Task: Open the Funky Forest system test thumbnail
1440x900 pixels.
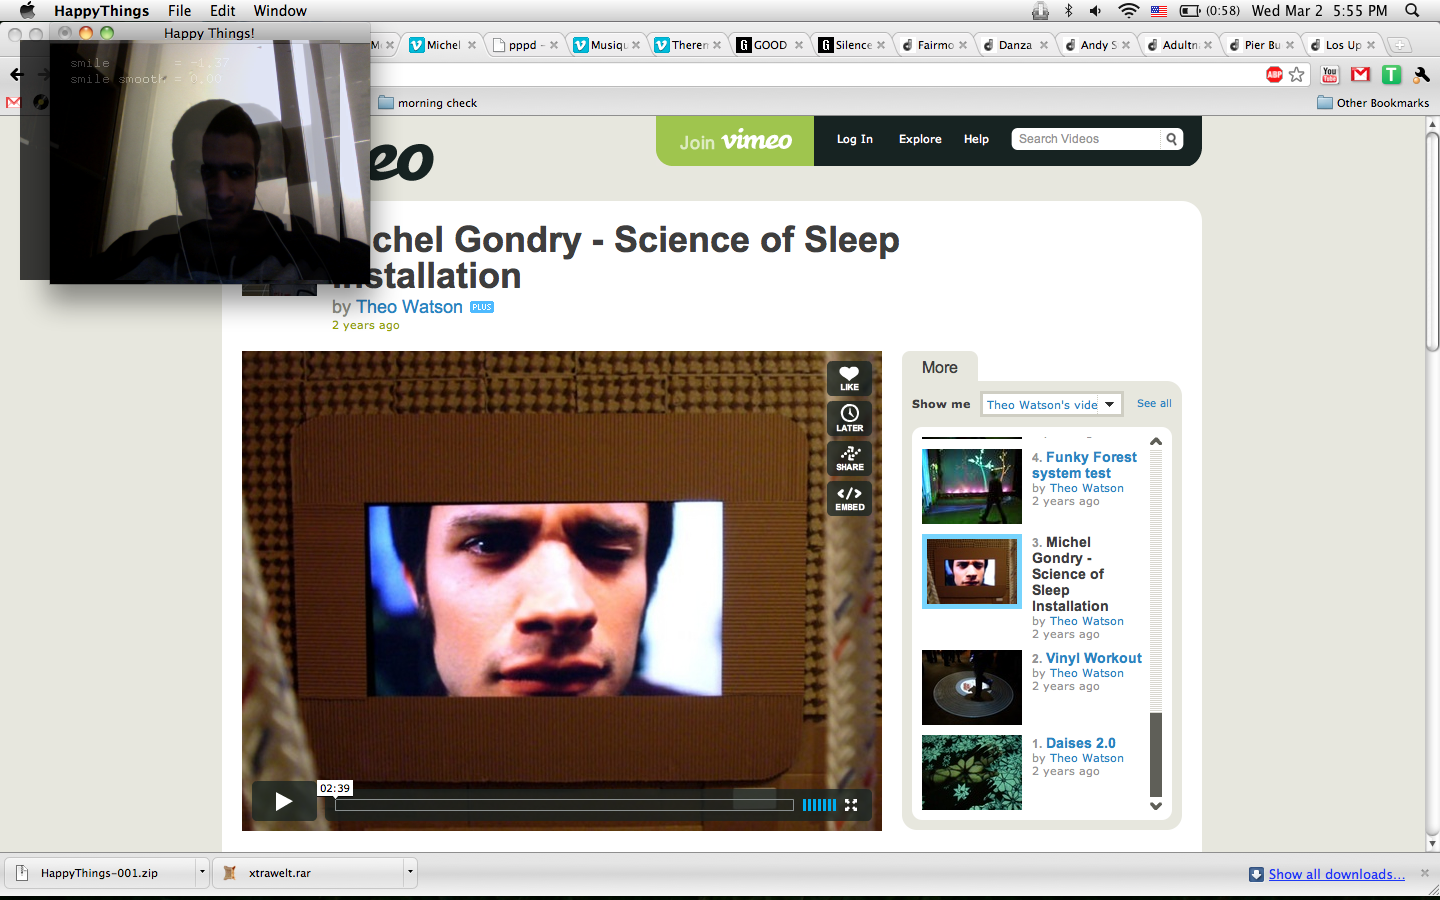Action: coord(971,486)
